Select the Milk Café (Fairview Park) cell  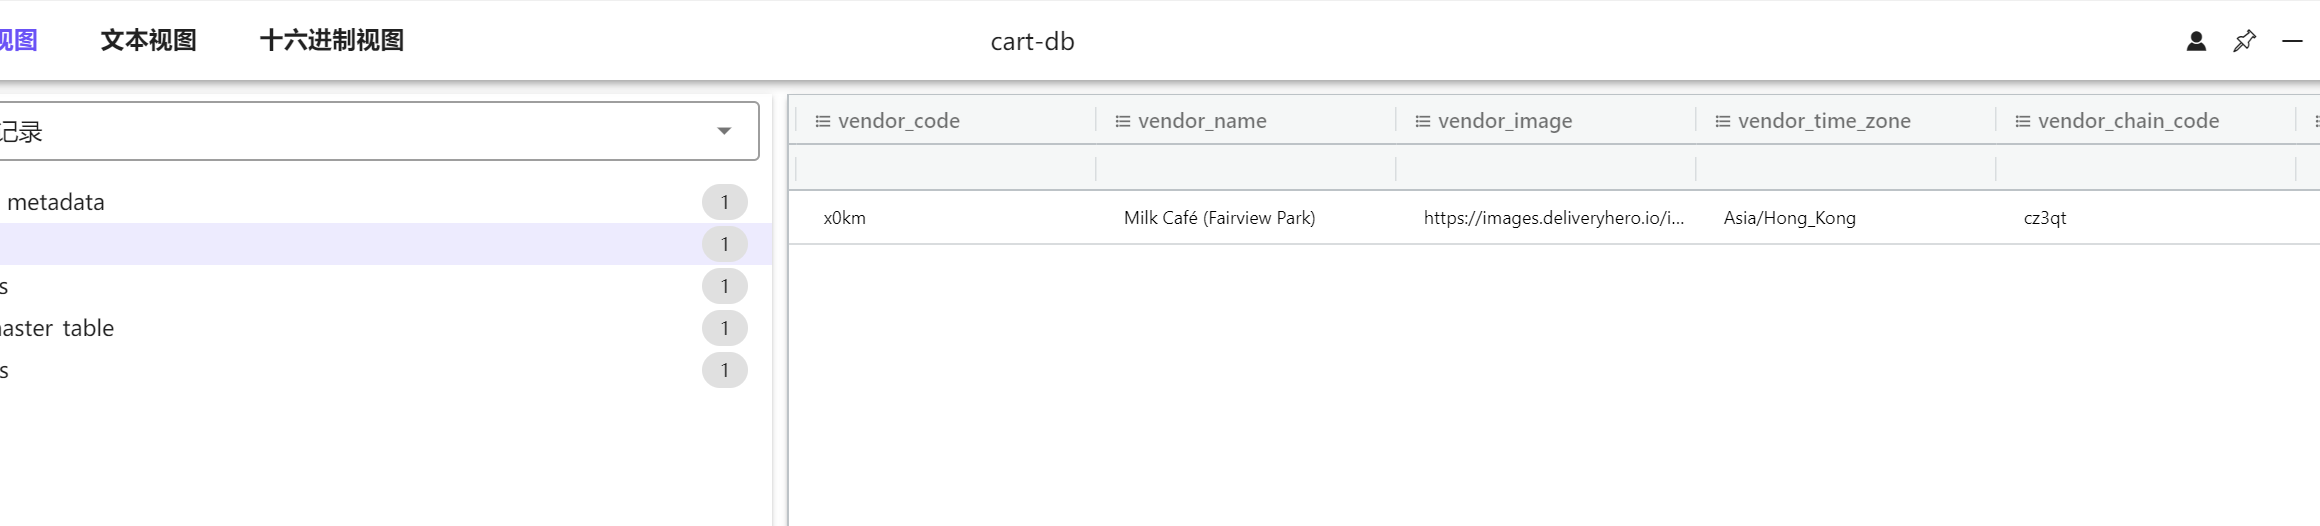click(1219, 218)
